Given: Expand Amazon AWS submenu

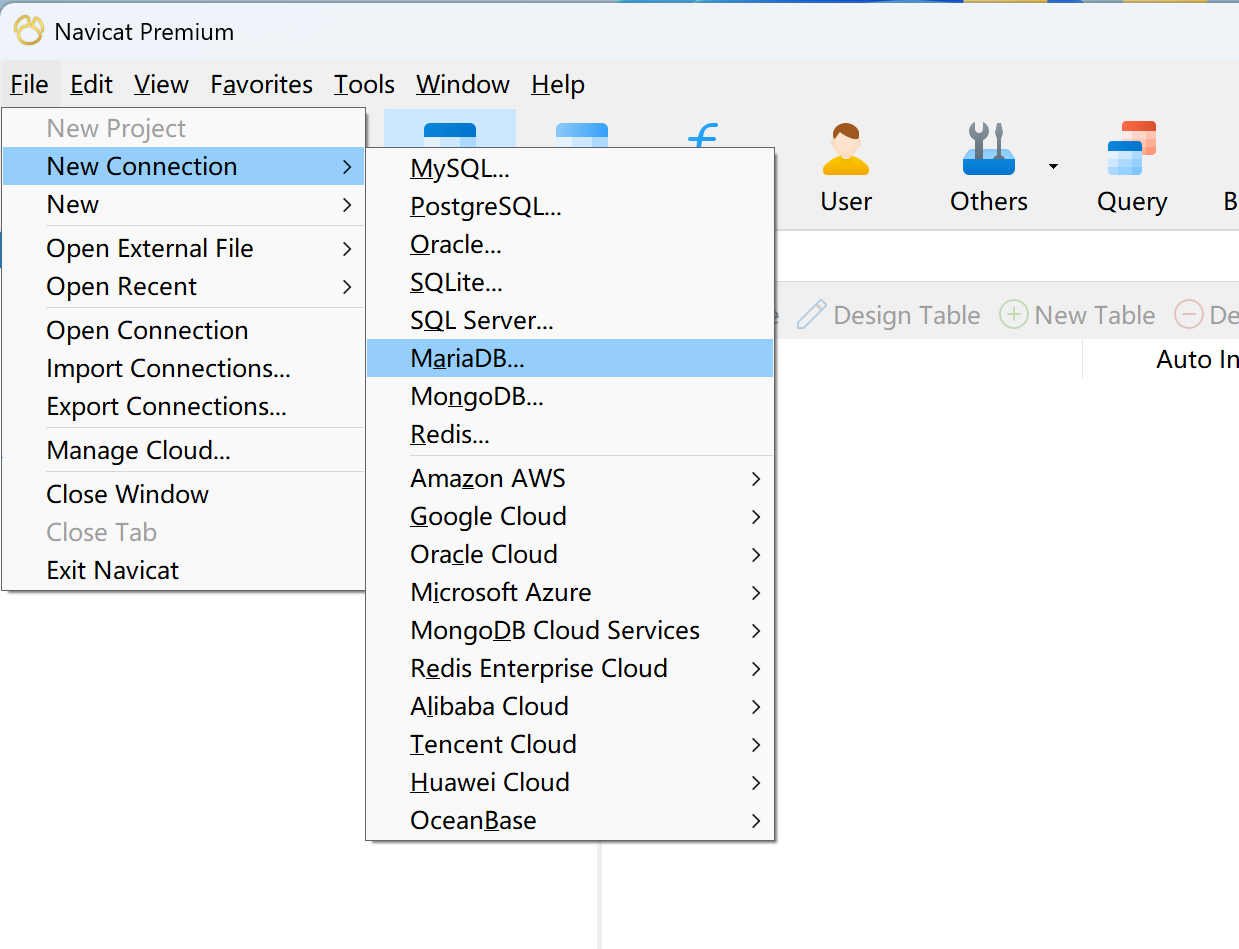Looking at the screenshot, I should click(x=570, y=478).
